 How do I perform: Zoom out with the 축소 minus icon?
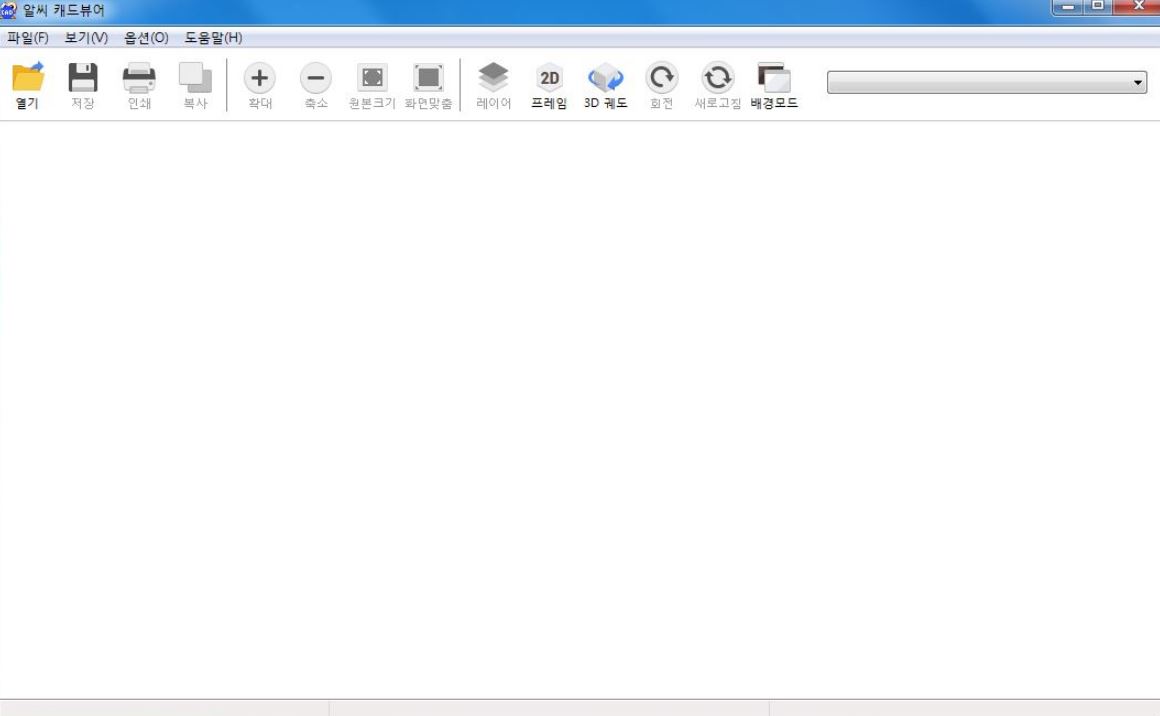tap(316, 77)
